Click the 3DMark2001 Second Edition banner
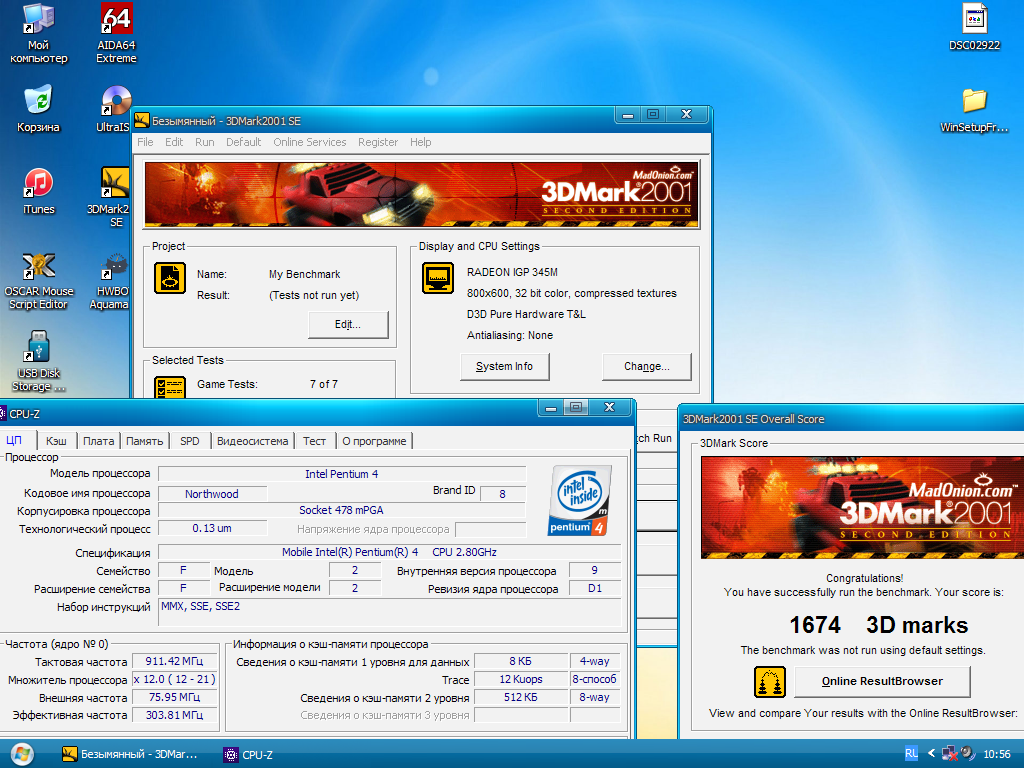 pos(421,194)
